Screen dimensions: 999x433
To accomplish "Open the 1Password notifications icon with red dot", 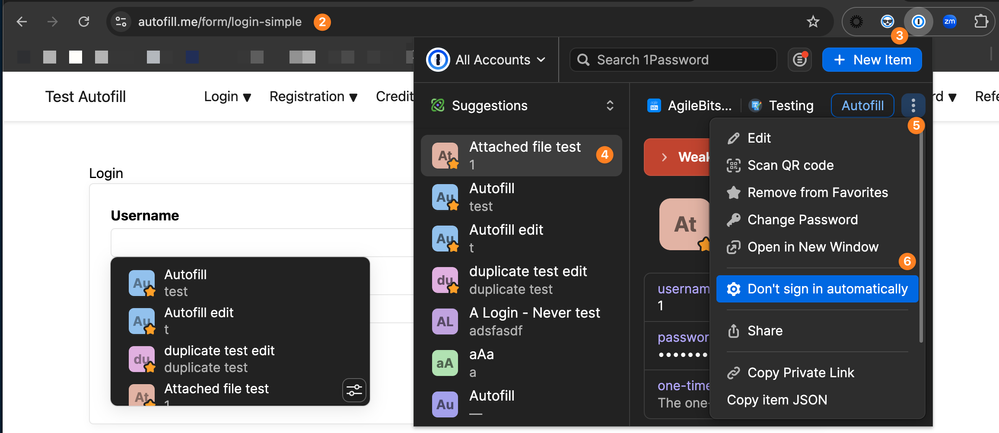I will 800,60.
